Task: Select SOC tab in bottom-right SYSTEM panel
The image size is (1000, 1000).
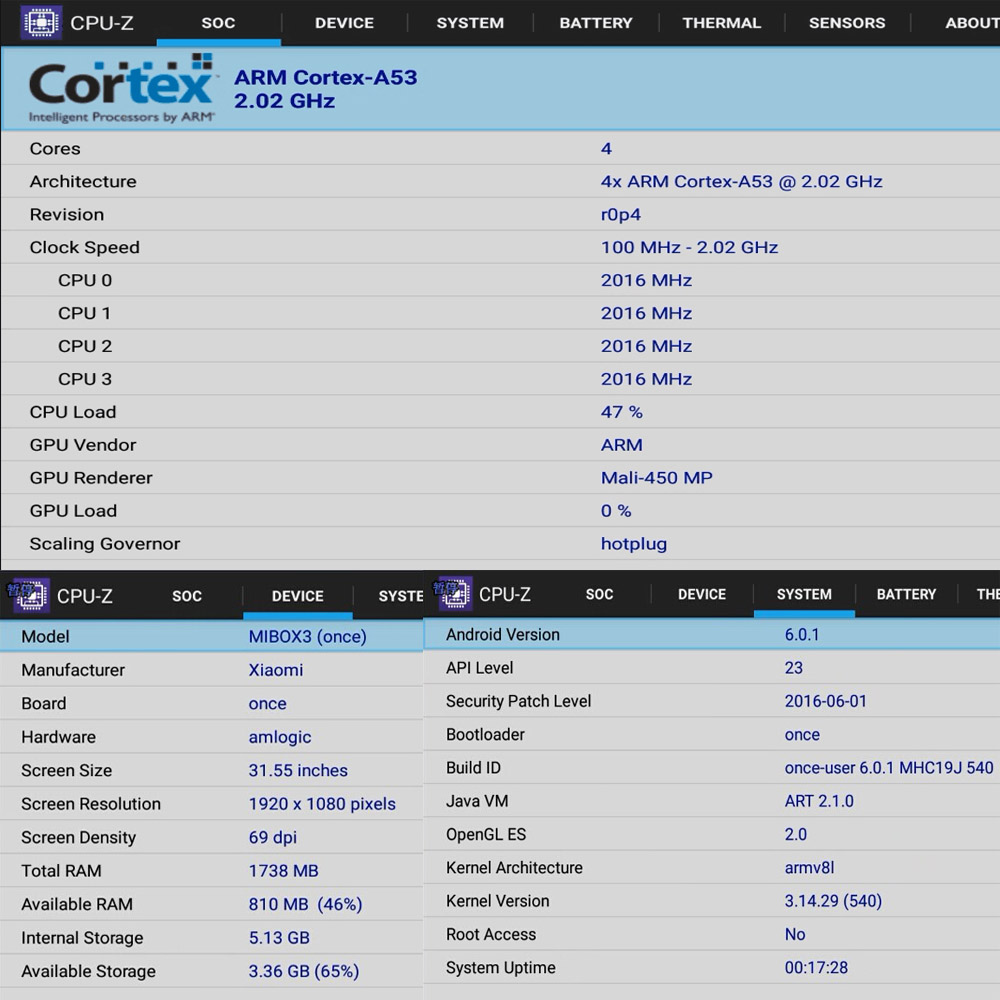Action: [x=599, y=594]
